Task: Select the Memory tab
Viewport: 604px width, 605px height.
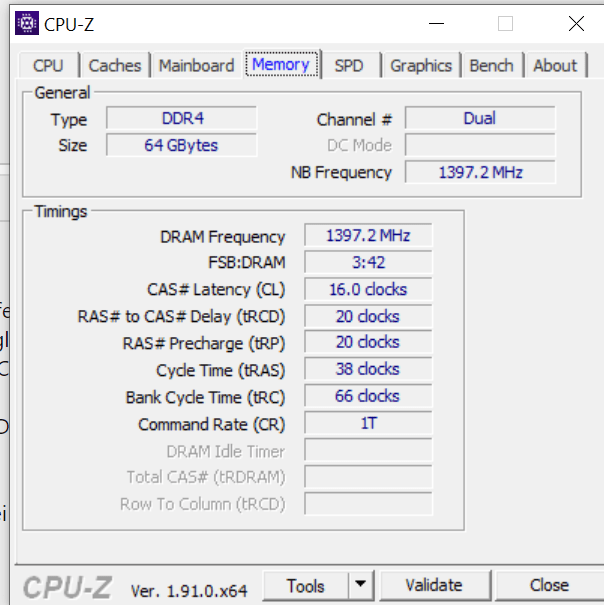Action: tap(281, 64)
